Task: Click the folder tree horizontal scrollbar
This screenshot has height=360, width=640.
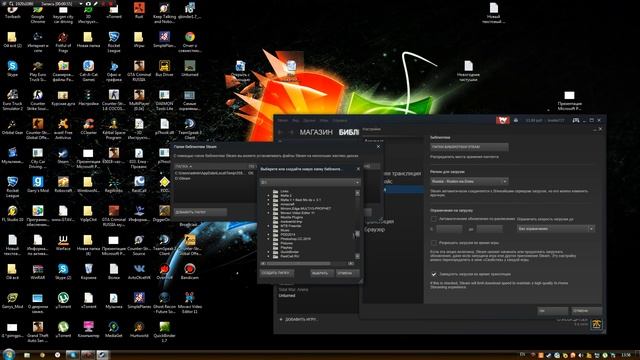Action: 307,263
